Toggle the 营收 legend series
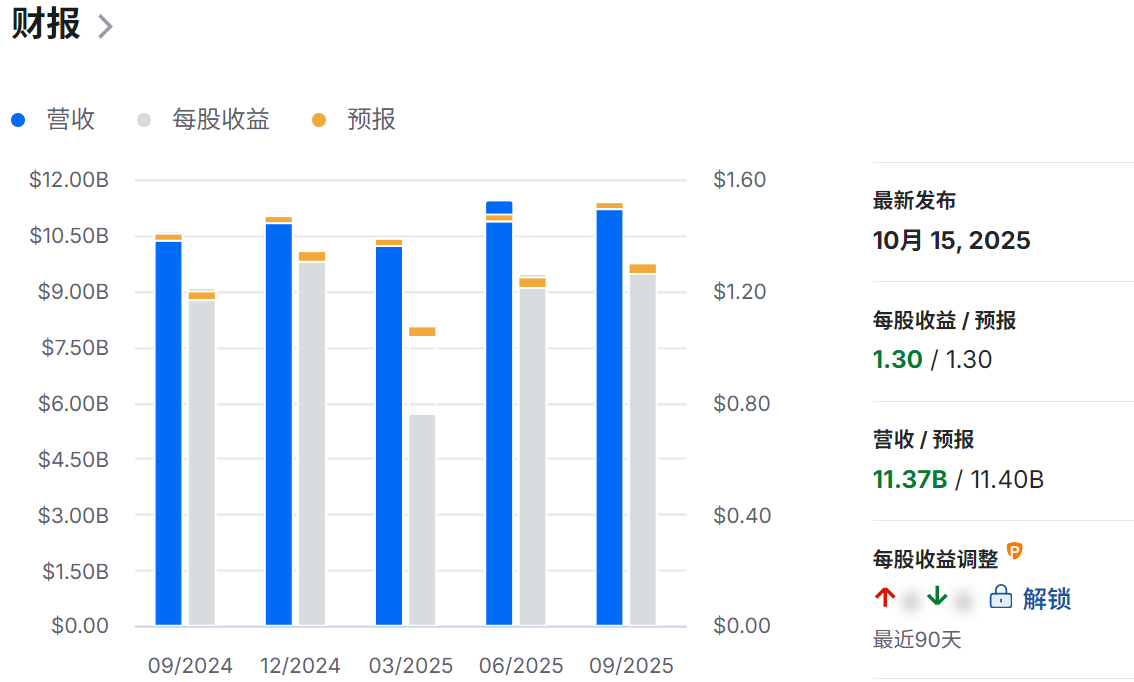Image resolution: width=1134 pixels, height=682 pixels. coord(70,120)
